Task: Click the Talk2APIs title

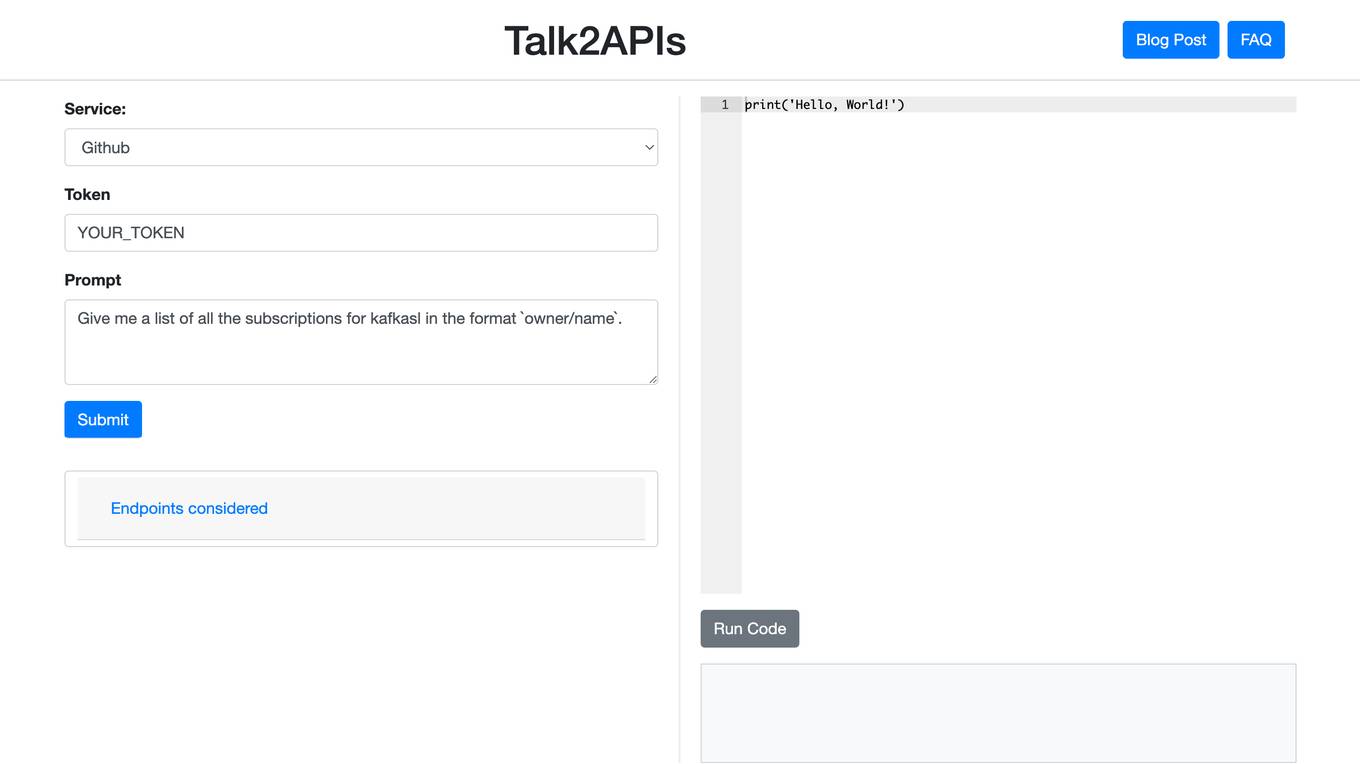Action: coord(595,41)
